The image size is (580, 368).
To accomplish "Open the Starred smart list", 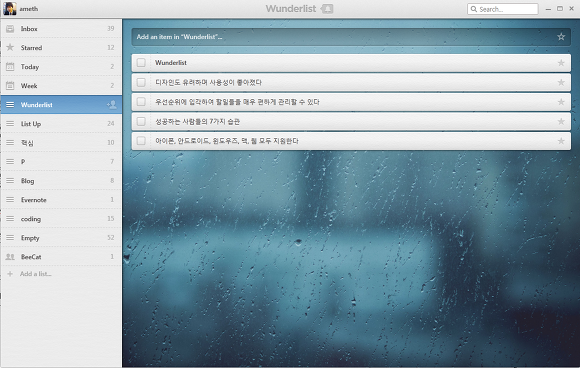I will pos(61,47).
